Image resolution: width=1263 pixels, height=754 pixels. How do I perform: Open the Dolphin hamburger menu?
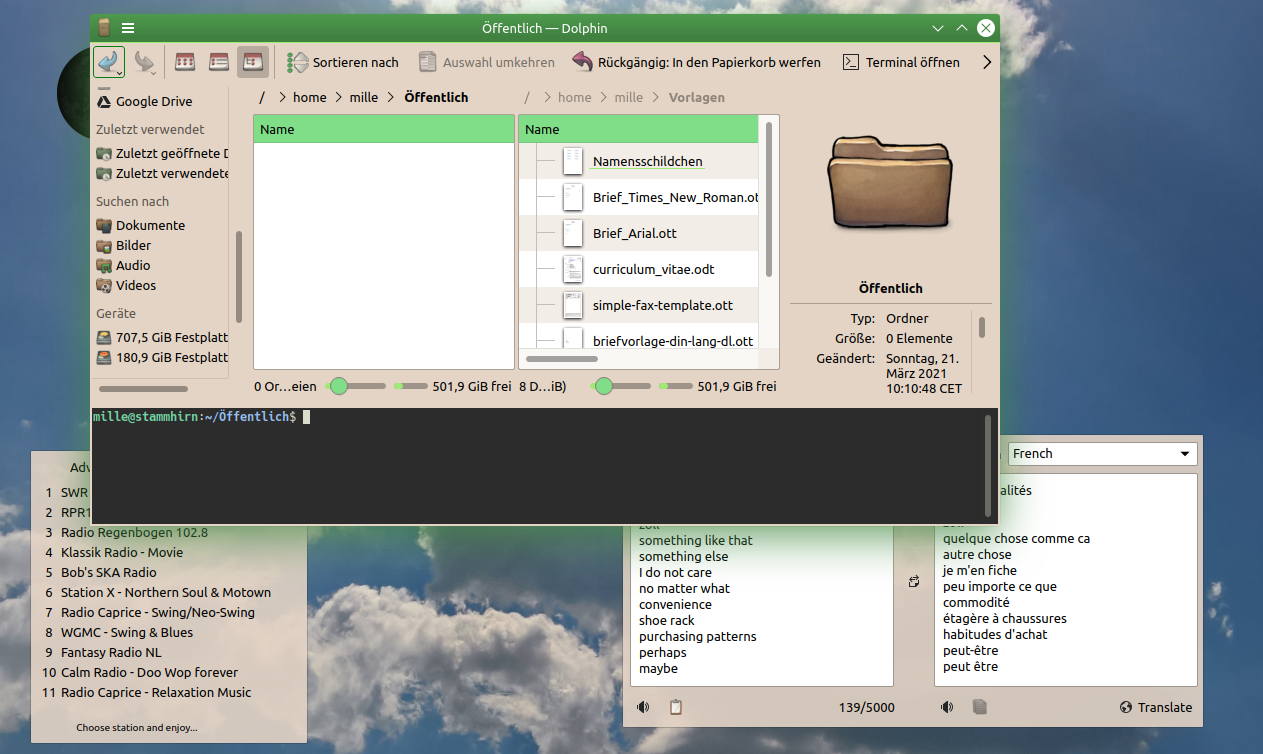click(x=128, y=28)
